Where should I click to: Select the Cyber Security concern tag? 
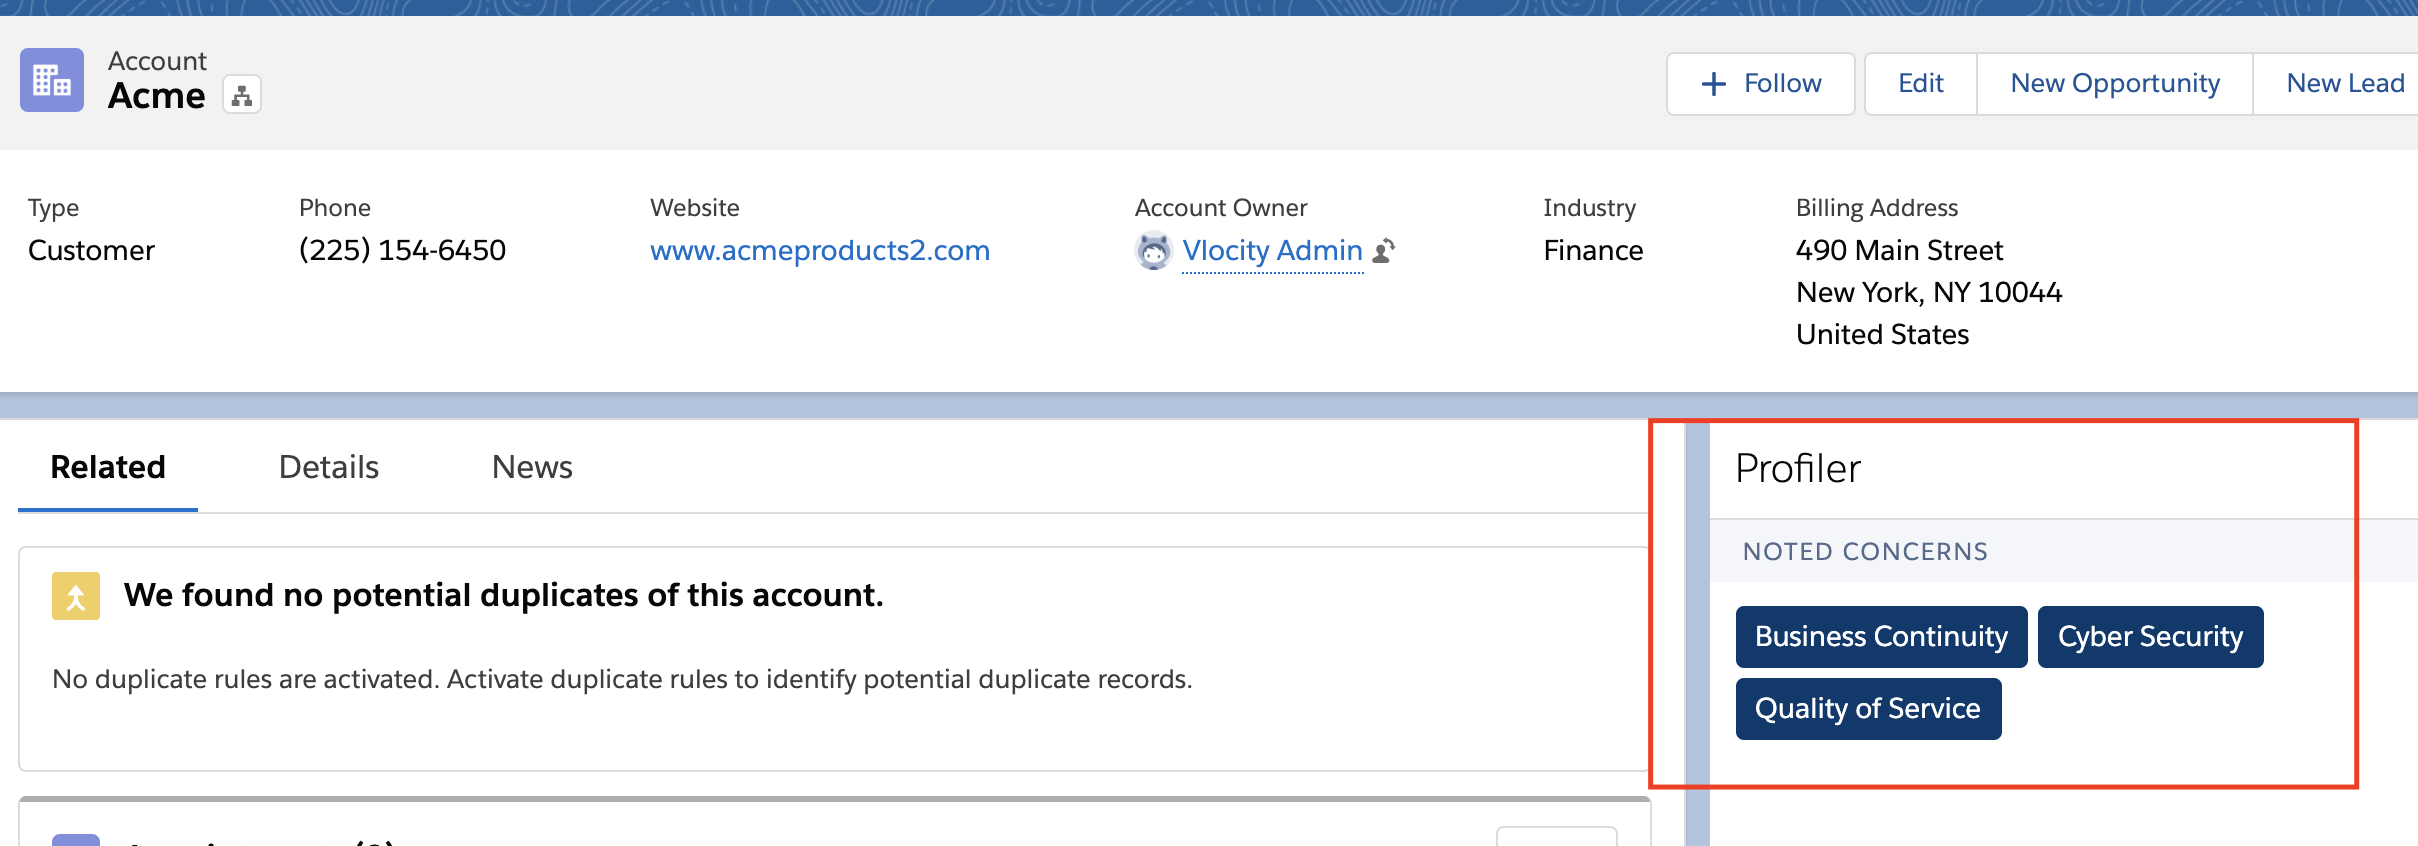[x=2150, y=637]
